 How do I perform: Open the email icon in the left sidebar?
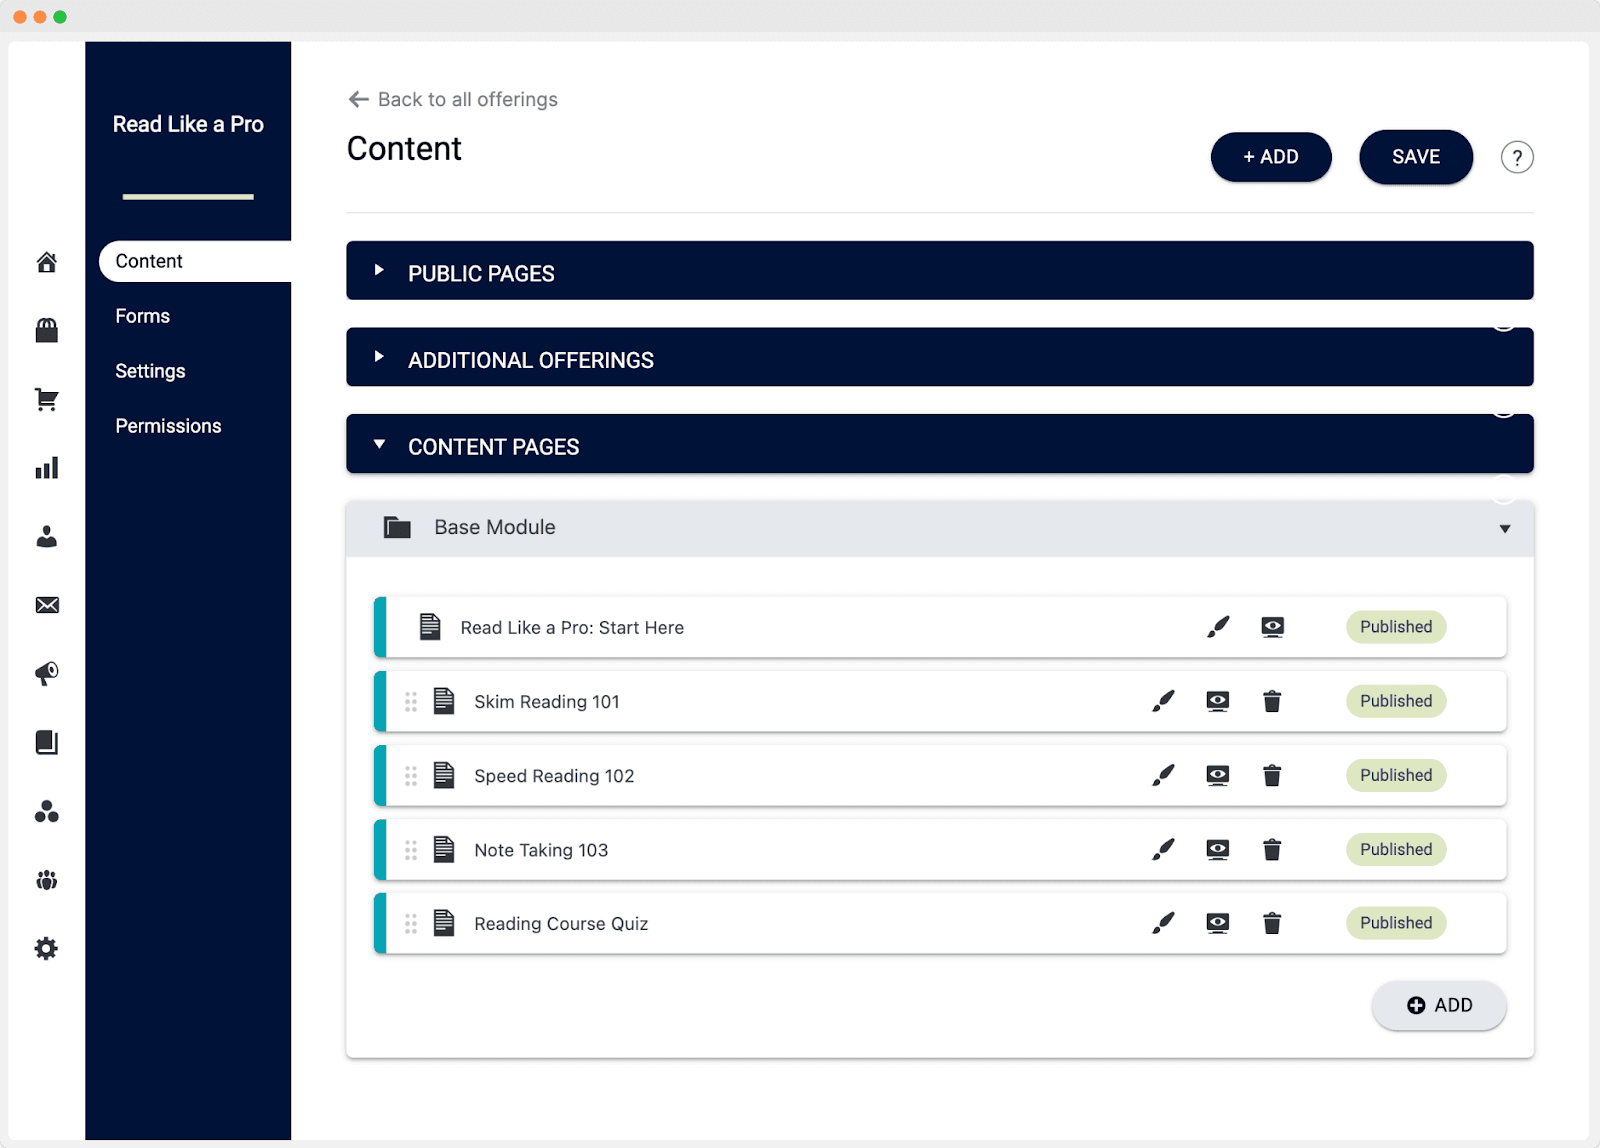click(x=46, y=604)
